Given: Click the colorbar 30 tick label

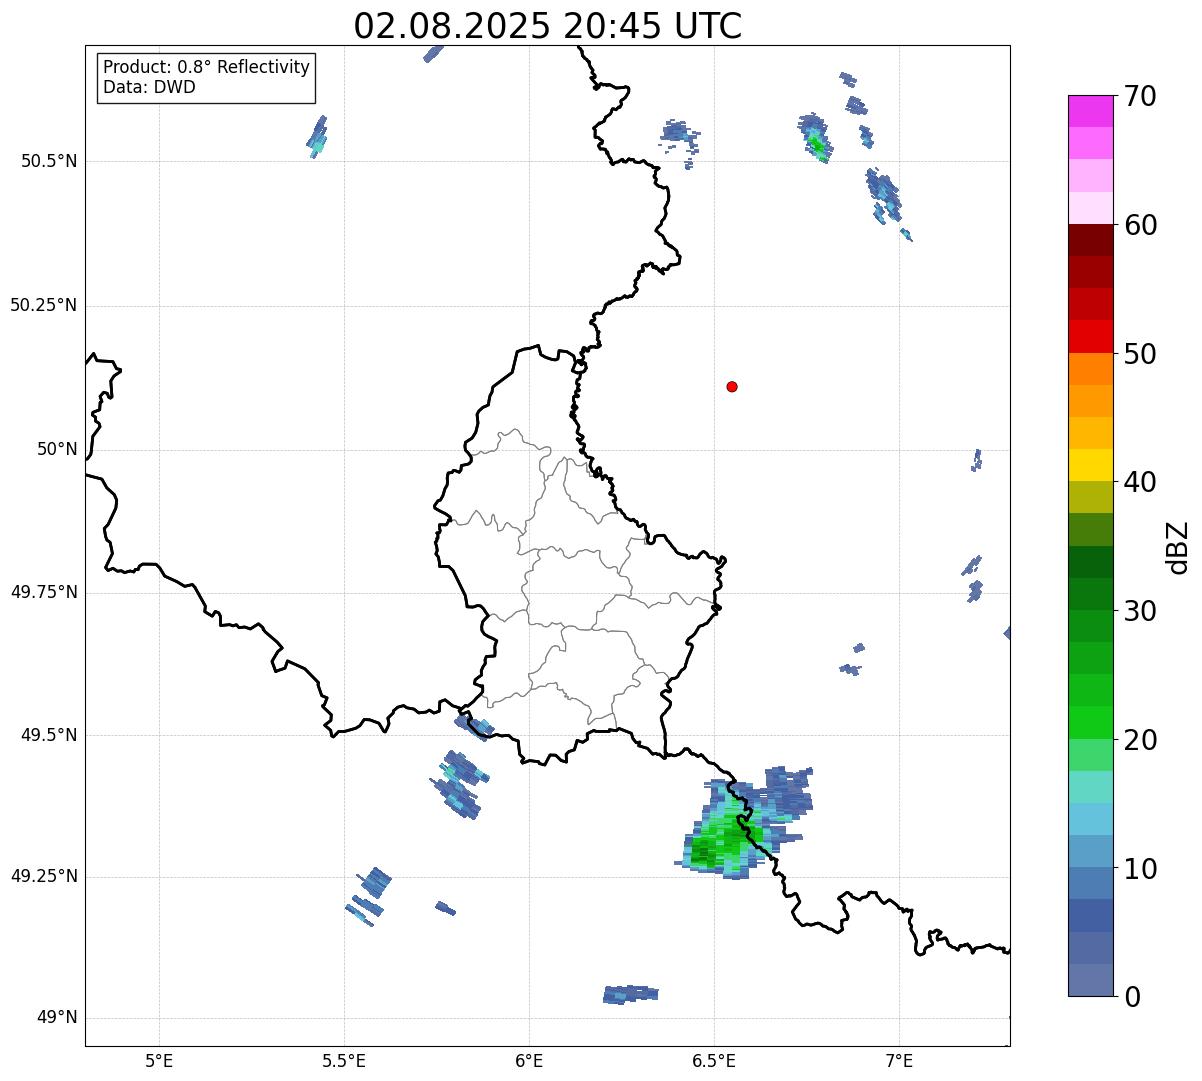Looking at the screenshot, I should [1140, 611].
